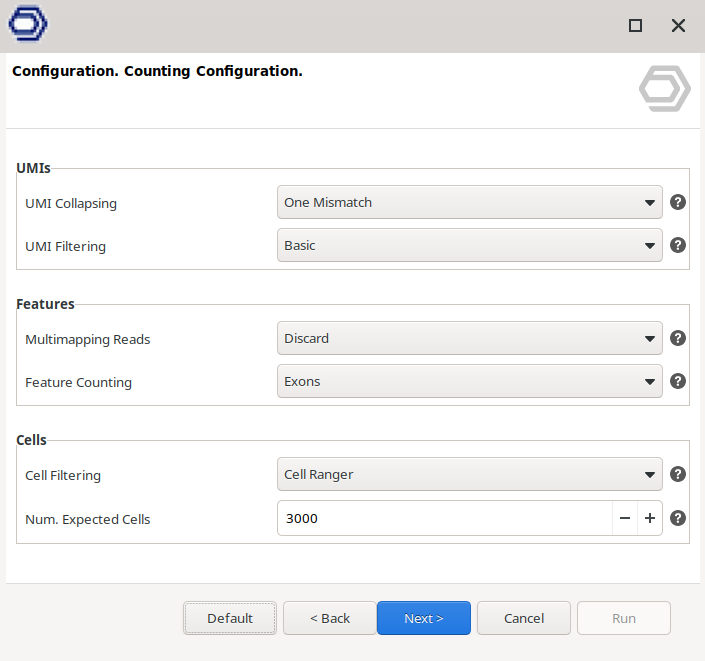This screenshot has width=705, height=661.
Task: Open help for Feature Counting
Action: click(x=677, y=381)
